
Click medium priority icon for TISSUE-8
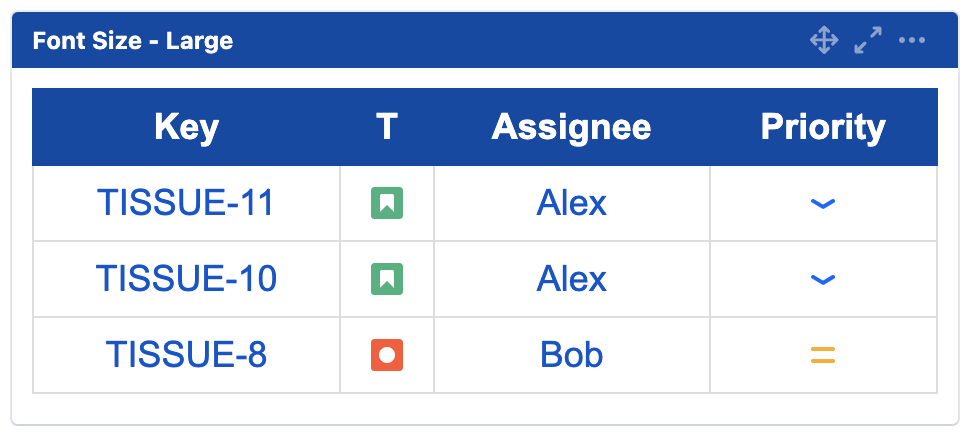pos(823,355)
